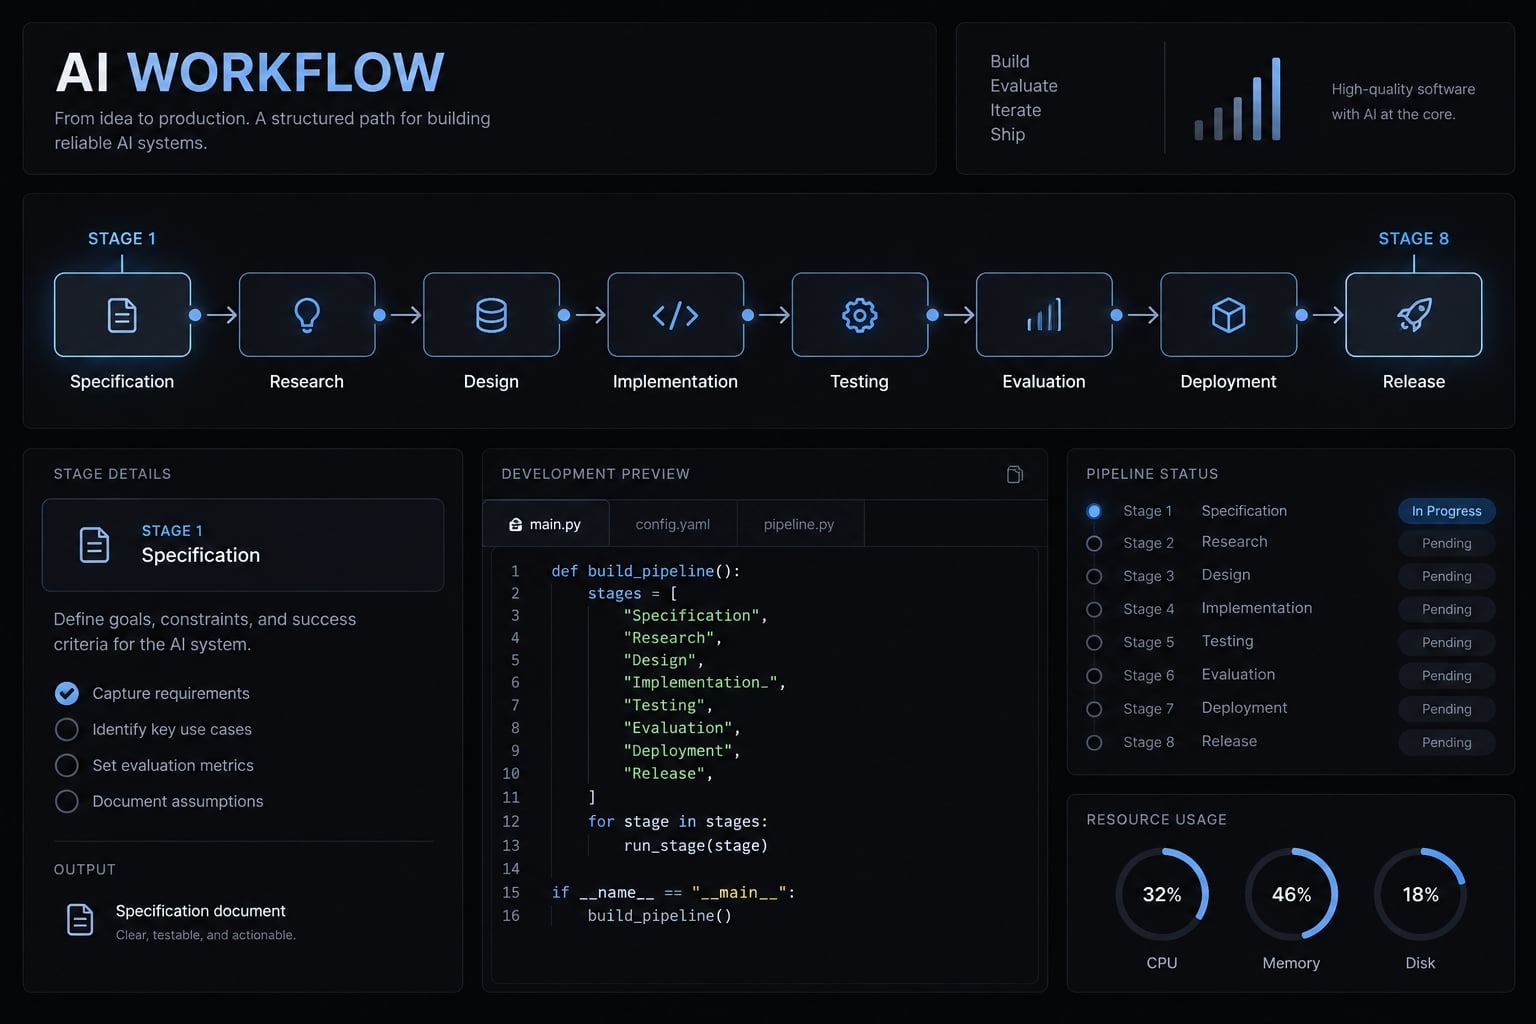
Task: Choose the Implementation stage code icon
Action: pos(675,315)
